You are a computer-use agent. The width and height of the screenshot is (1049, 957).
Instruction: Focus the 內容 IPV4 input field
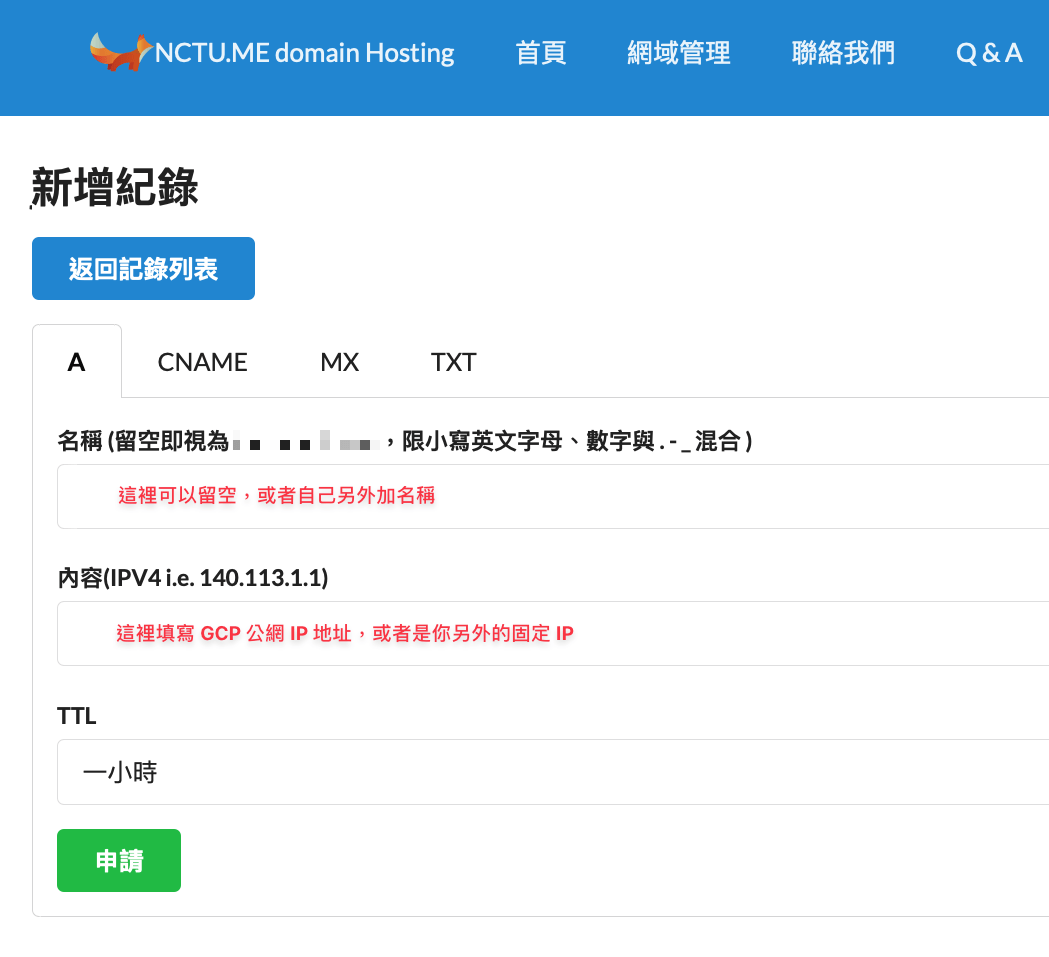(553, 633)
